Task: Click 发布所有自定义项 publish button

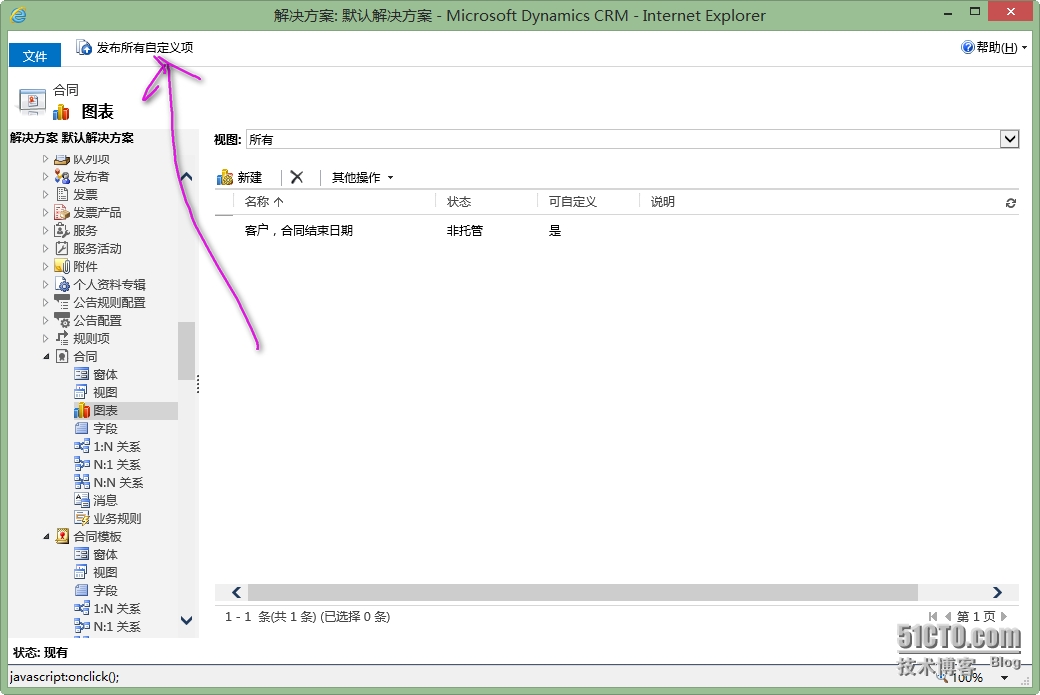Action: pyautogui.click(x=135, y=48)
